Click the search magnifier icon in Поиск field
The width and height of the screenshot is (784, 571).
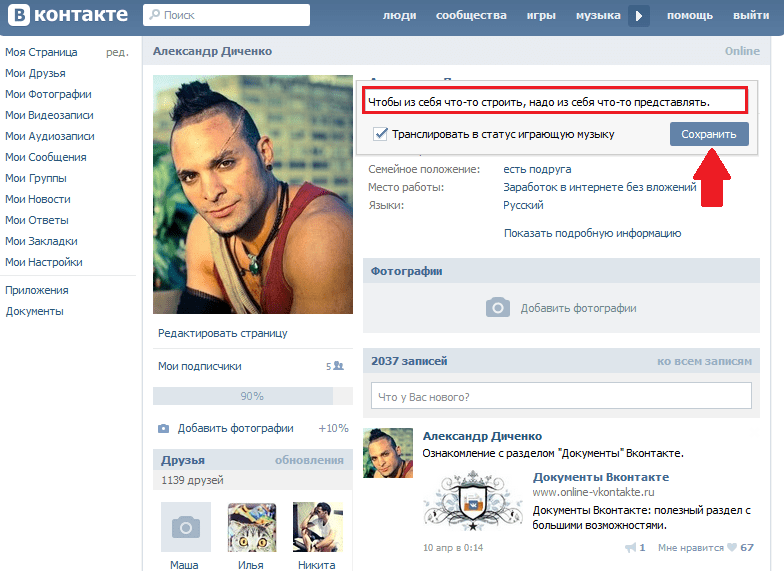tap(155, 15)
